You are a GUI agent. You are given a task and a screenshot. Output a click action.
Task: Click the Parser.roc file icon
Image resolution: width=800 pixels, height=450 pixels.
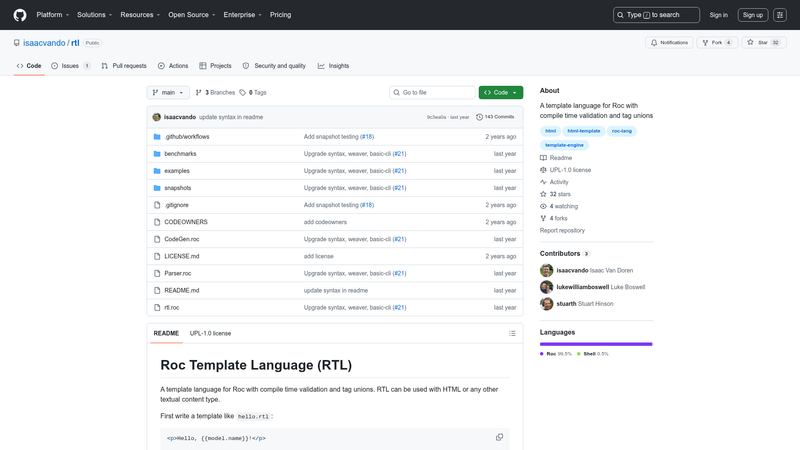157,273
